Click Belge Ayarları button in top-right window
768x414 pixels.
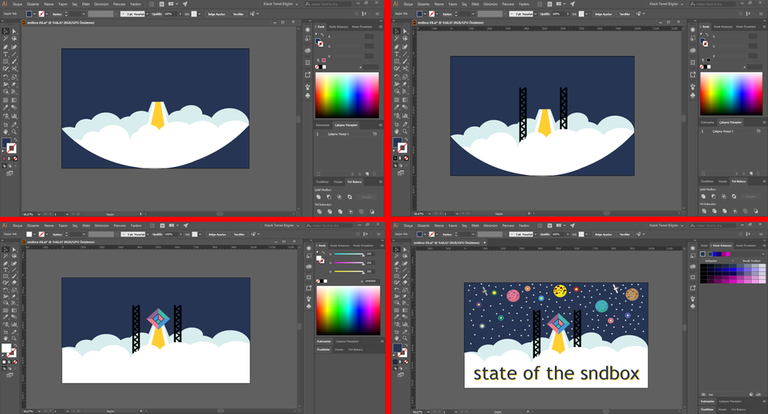tap(603, 14)
